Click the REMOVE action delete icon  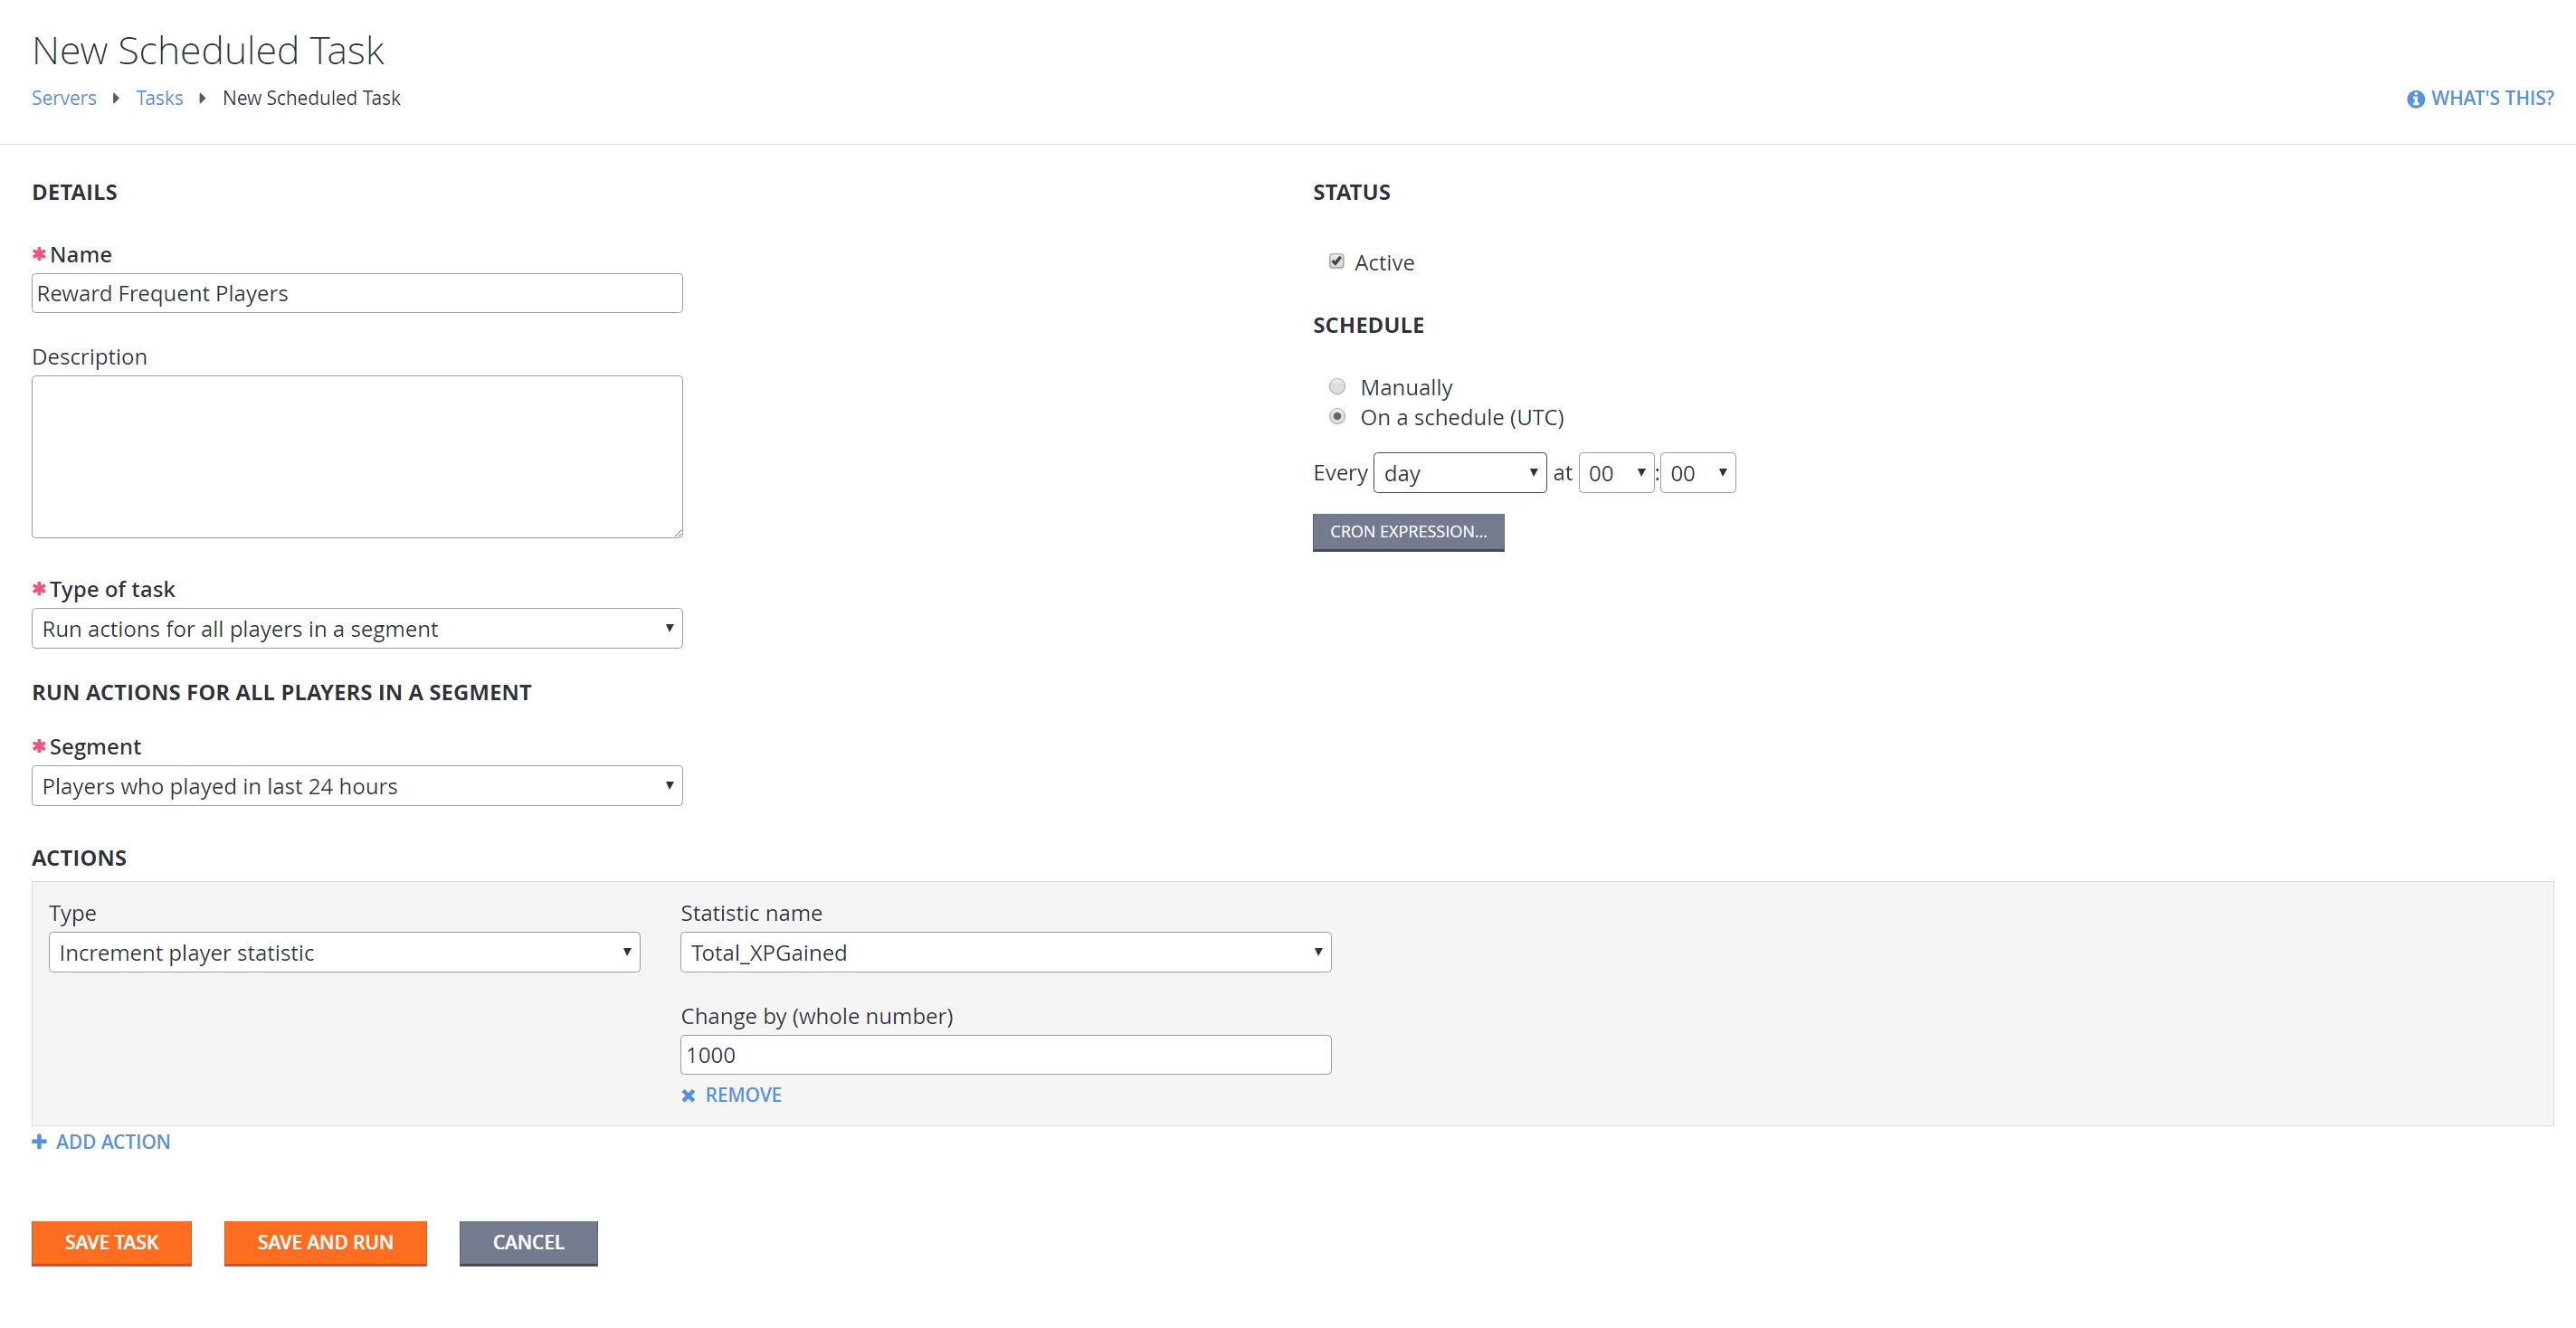tap(689, 1095)
